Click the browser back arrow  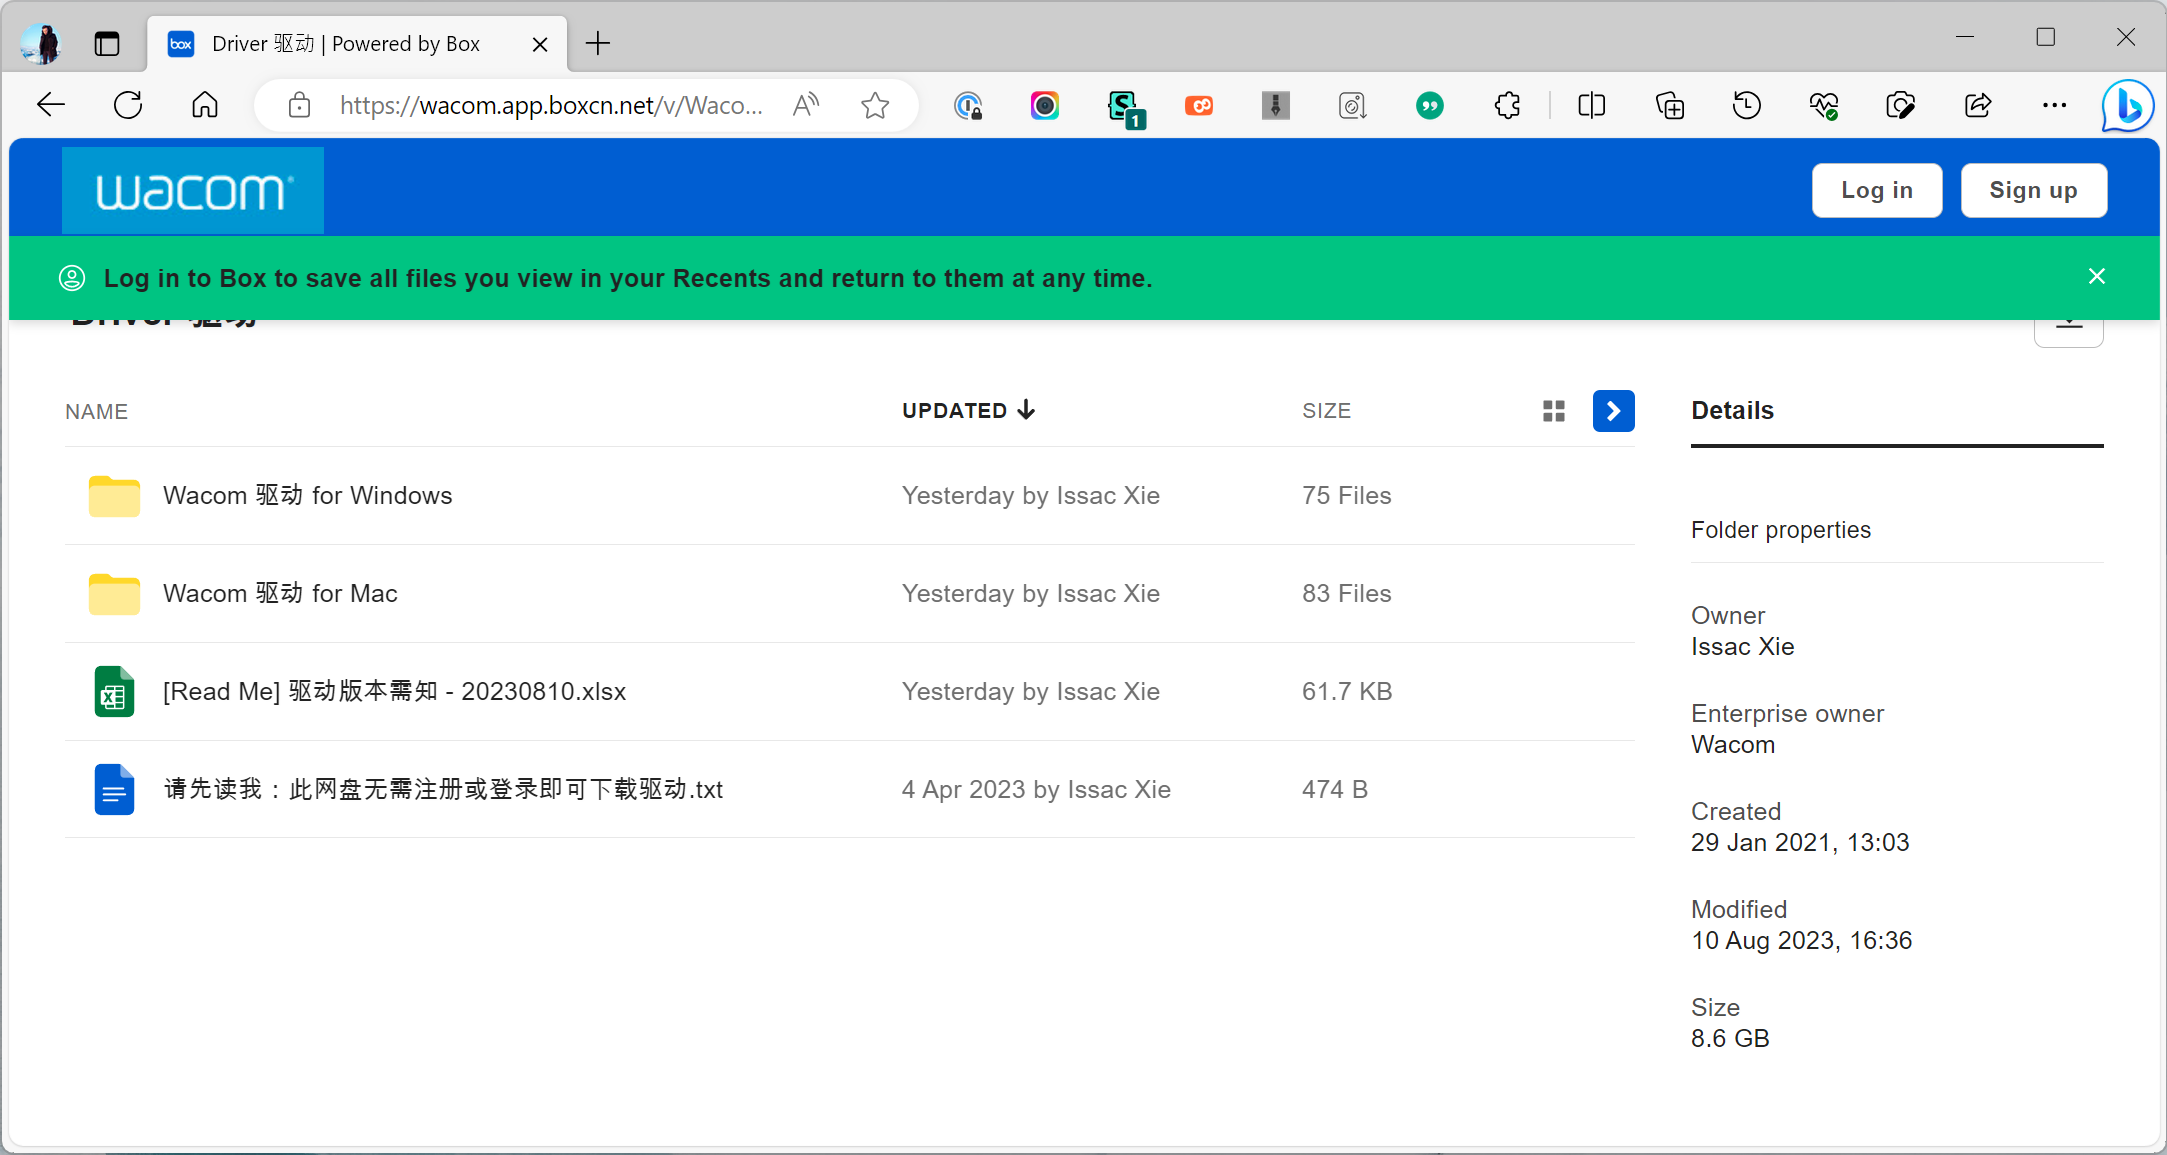[50, 105]
